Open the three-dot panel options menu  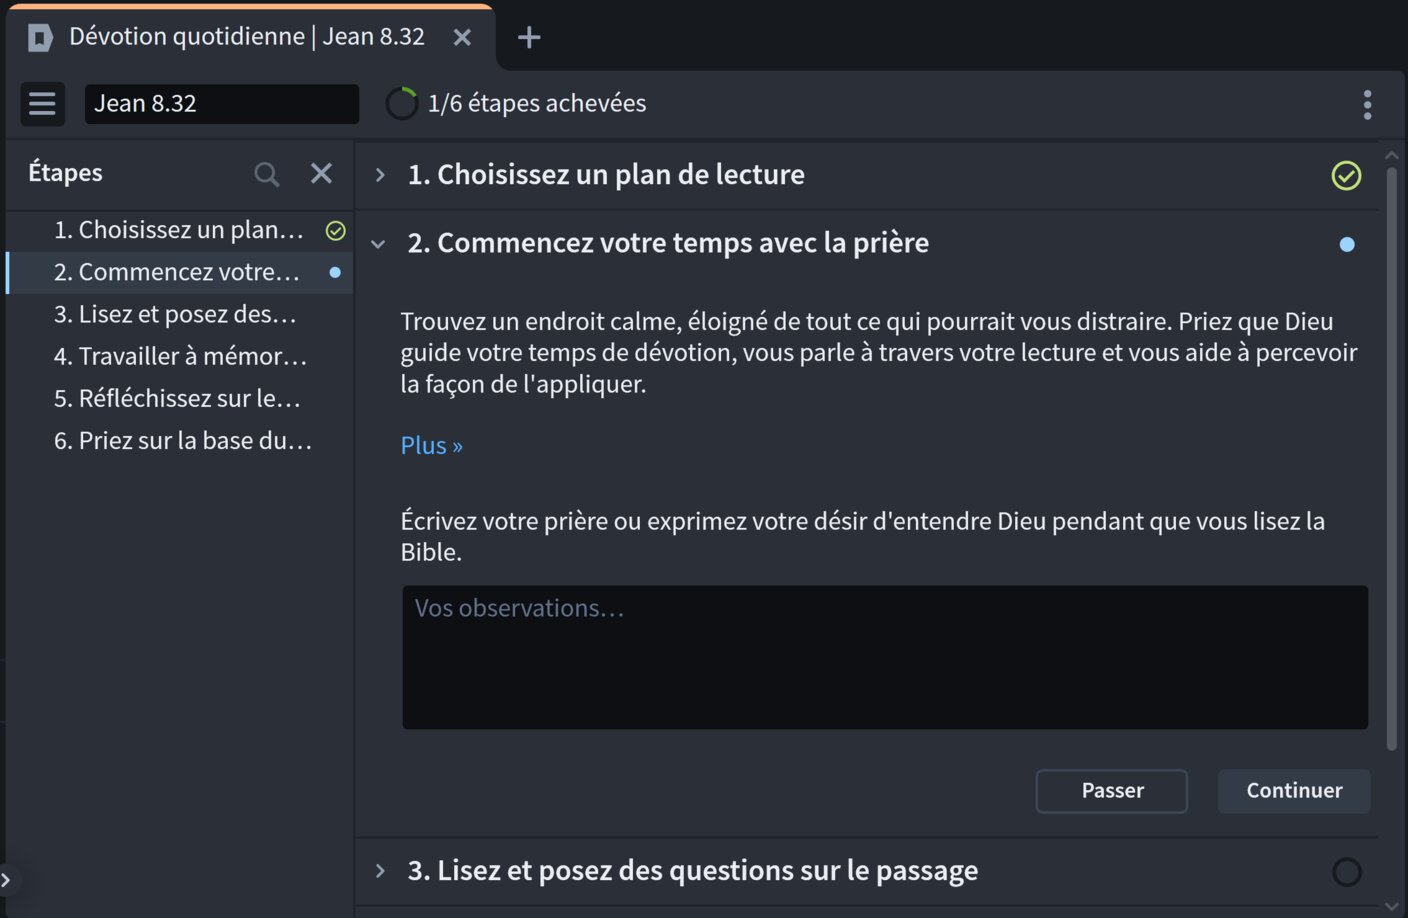[x=1367, y=103]
